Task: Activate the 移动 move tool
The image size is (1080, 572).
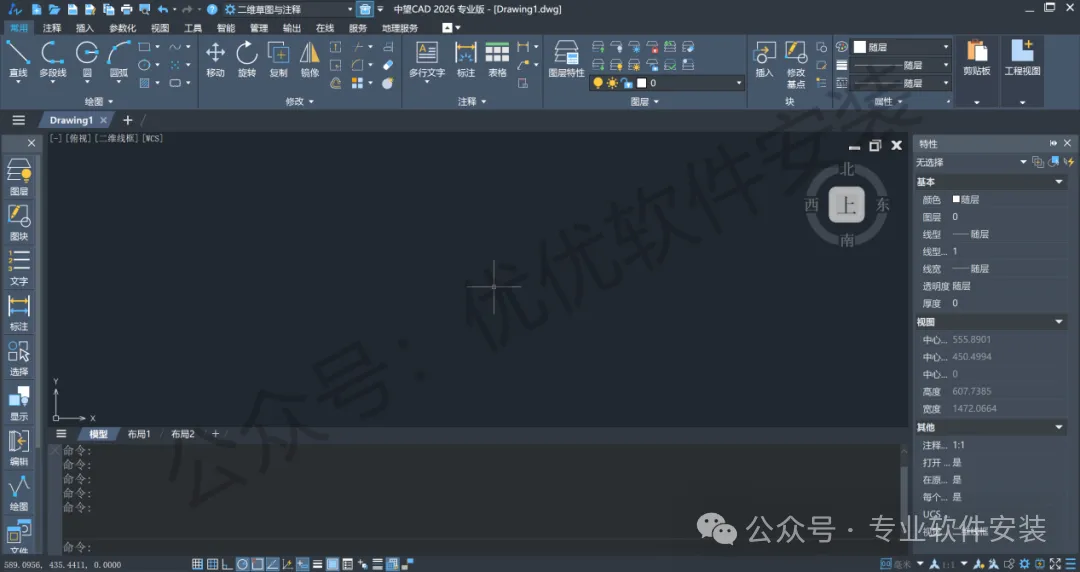Action: [x=216, y=59]
